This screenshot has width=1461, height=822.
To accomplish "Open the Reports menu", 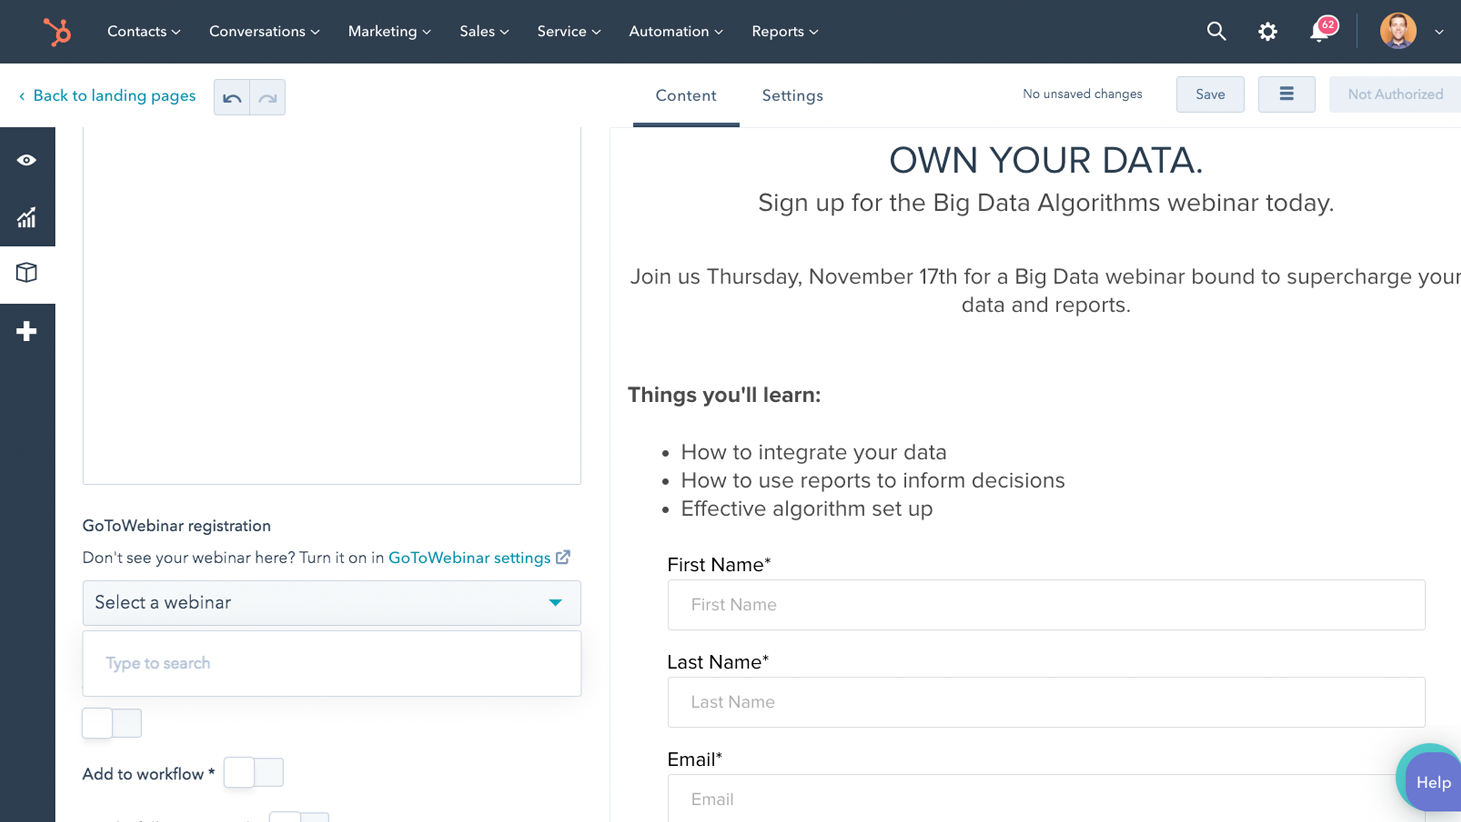I will coord(784,32).
